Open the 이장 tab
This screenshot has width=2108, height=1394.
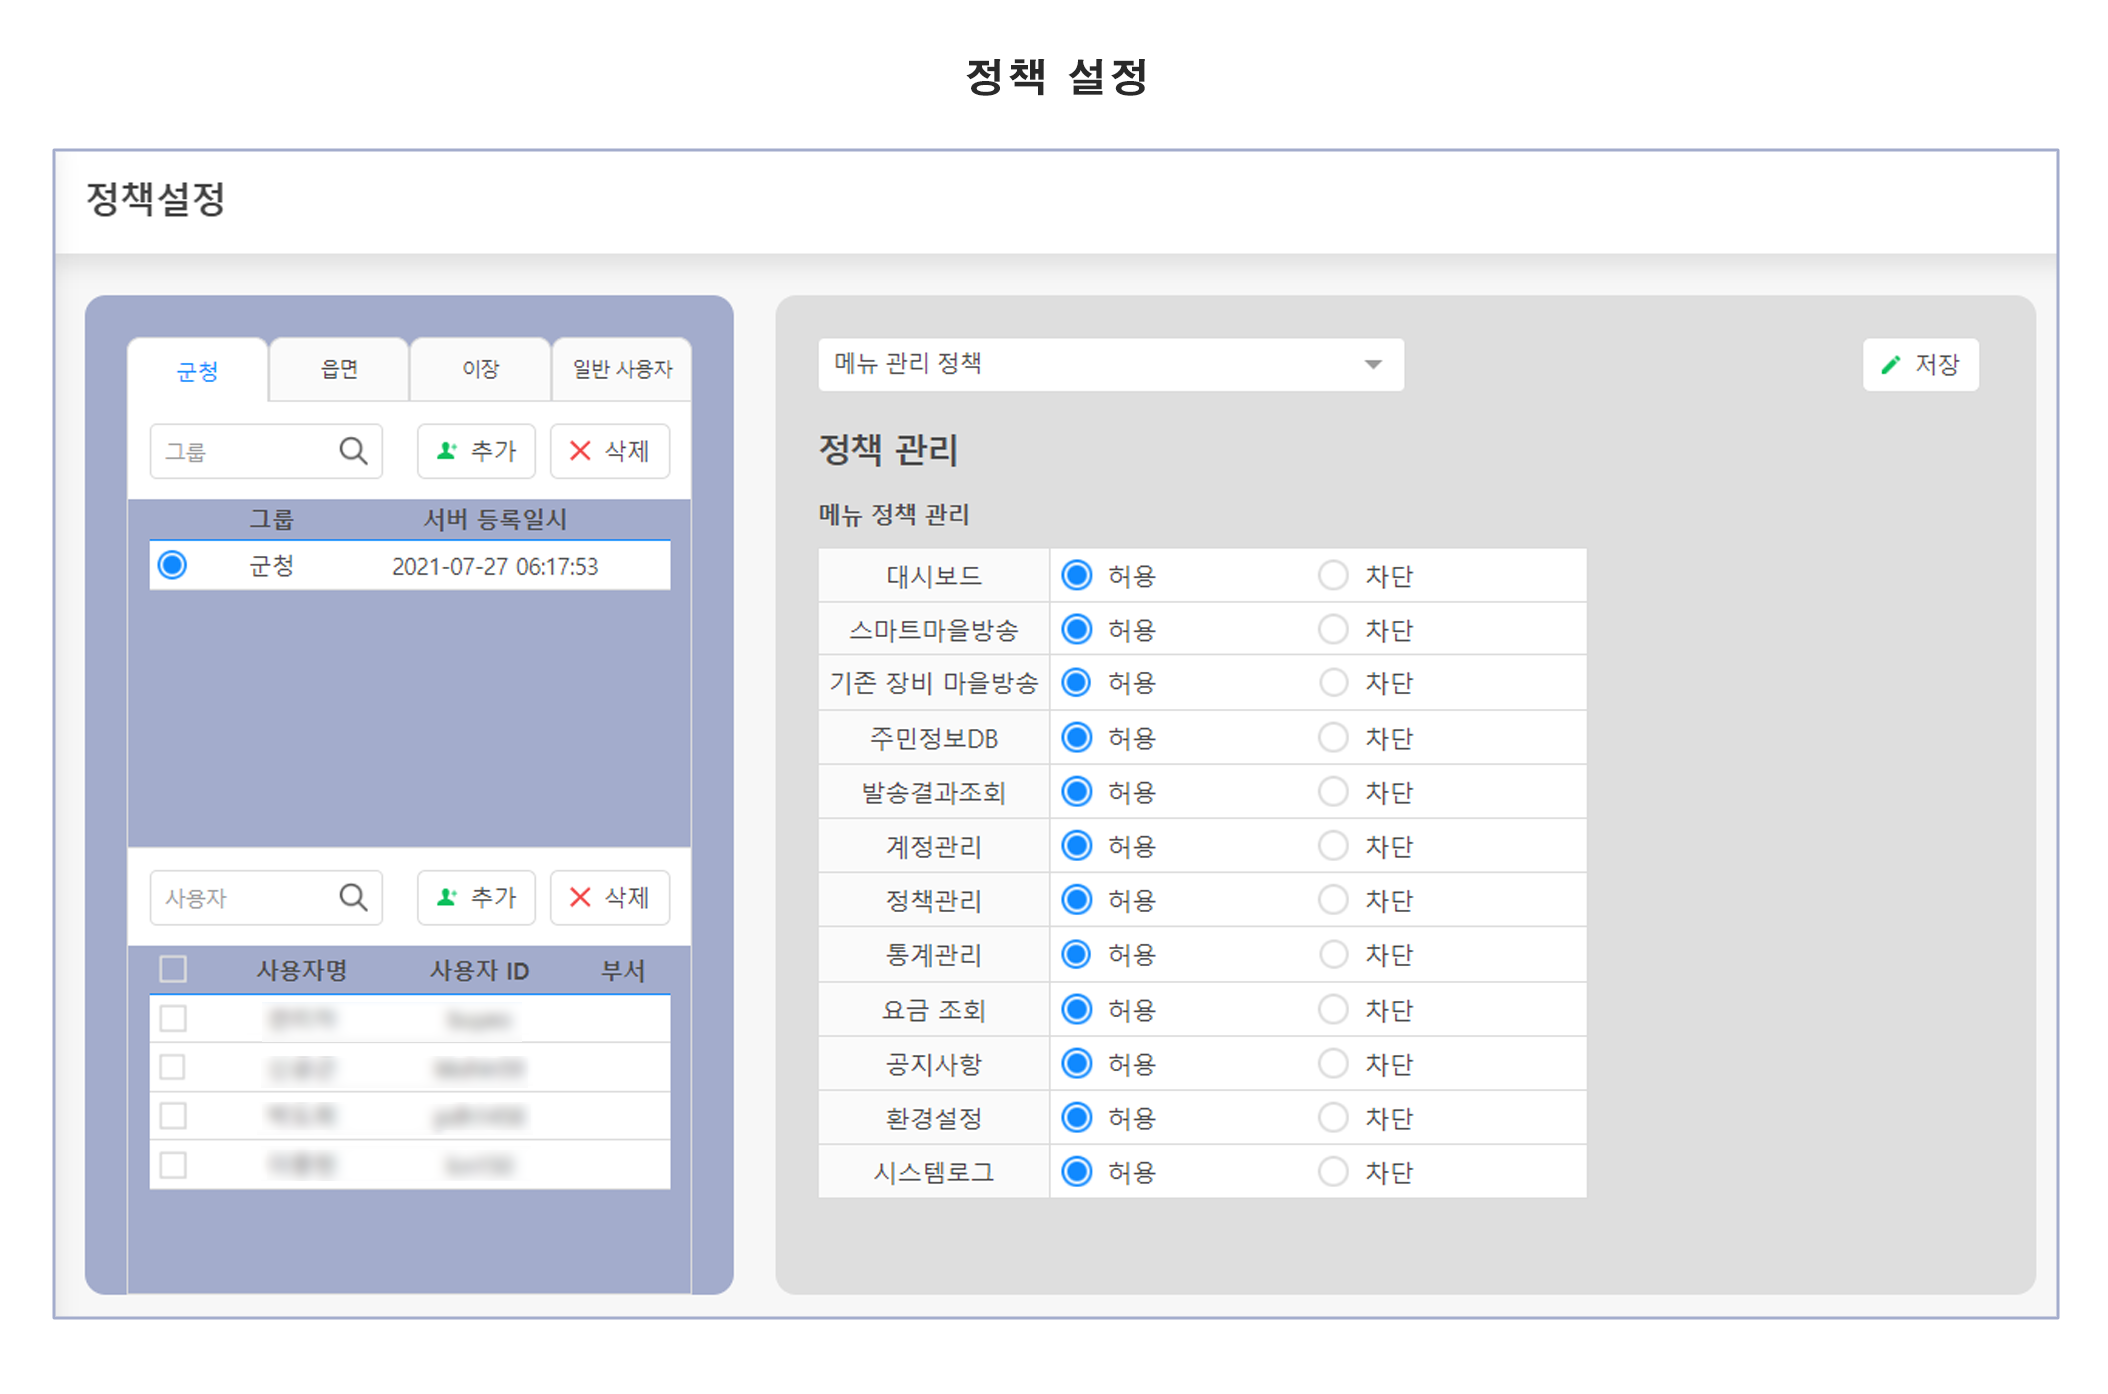tap(480, 369)
